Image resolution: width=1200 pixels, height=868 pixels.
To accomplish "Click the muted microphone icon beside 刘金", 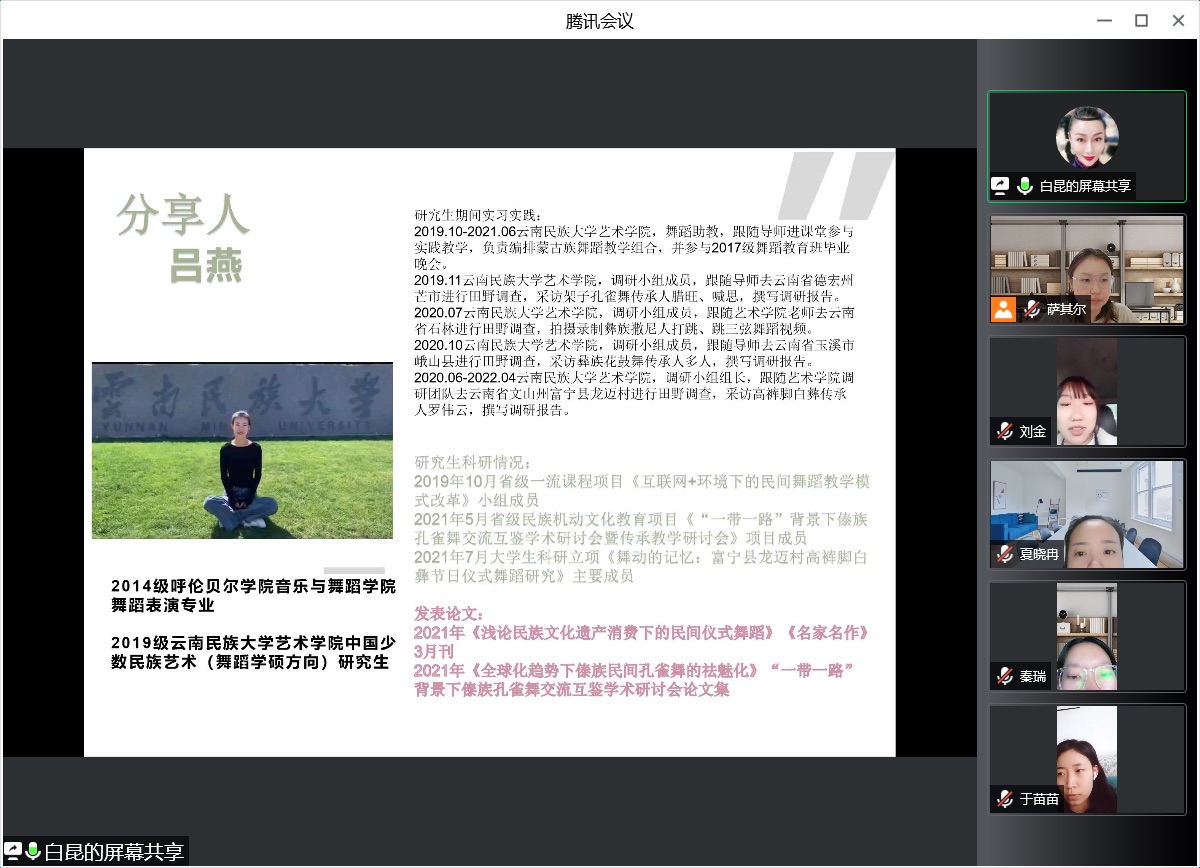I will 1004,431.
